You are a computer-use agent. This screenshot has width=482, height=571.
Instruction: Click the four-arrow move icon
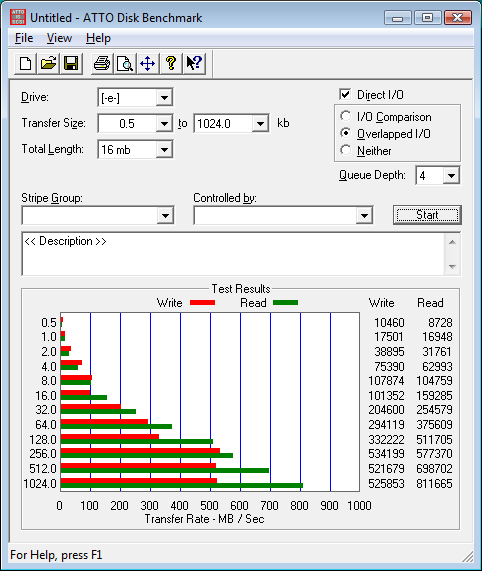[148, 64]
